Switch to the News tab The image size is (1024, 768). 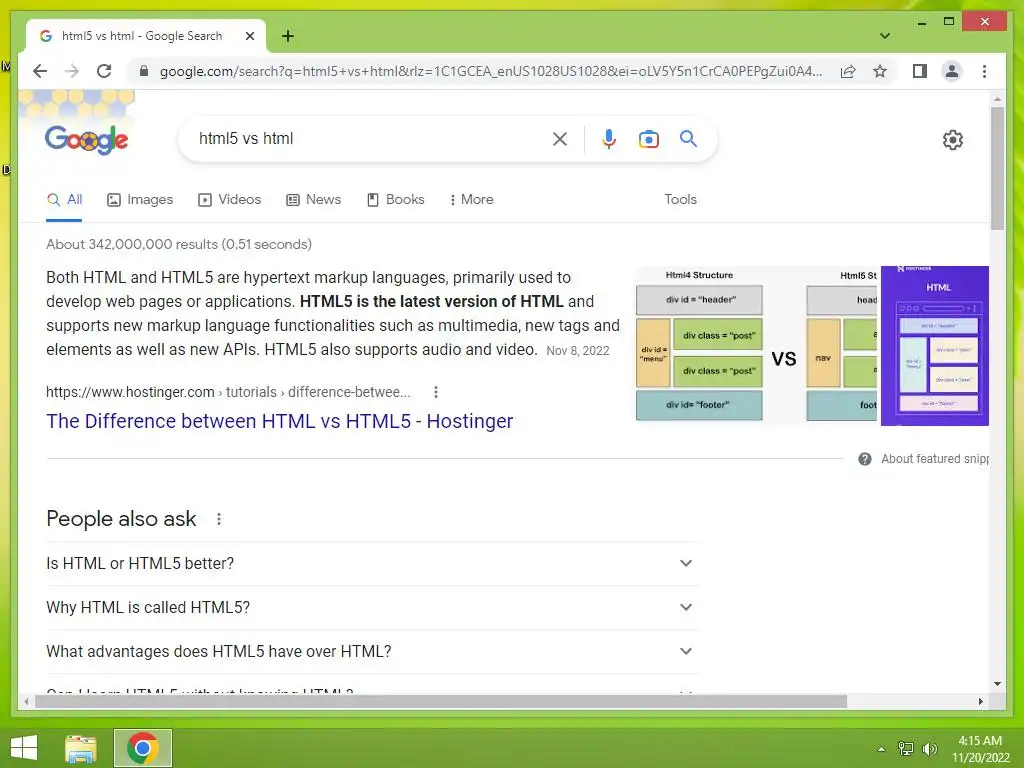pos(313,200)
